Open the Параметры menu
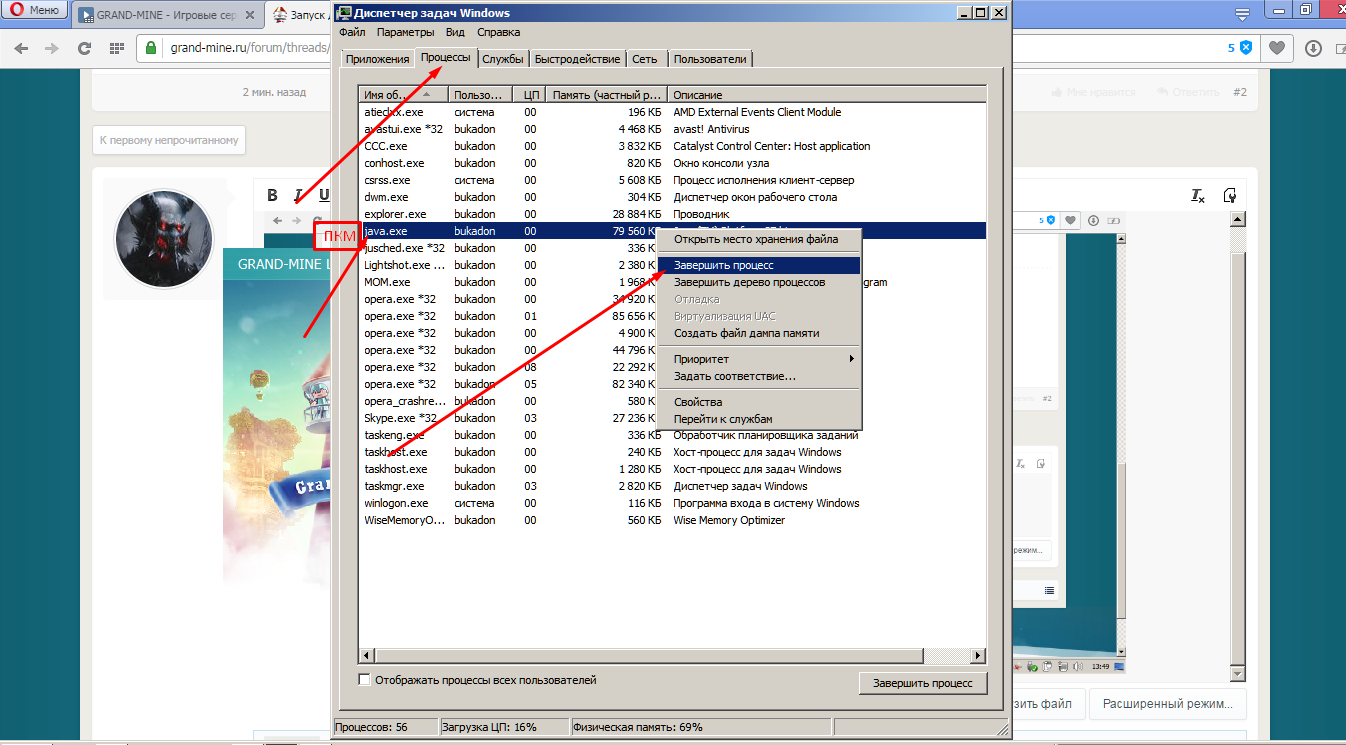The width and height of the screenshot is (1346, 745). (x=405, y=32)
